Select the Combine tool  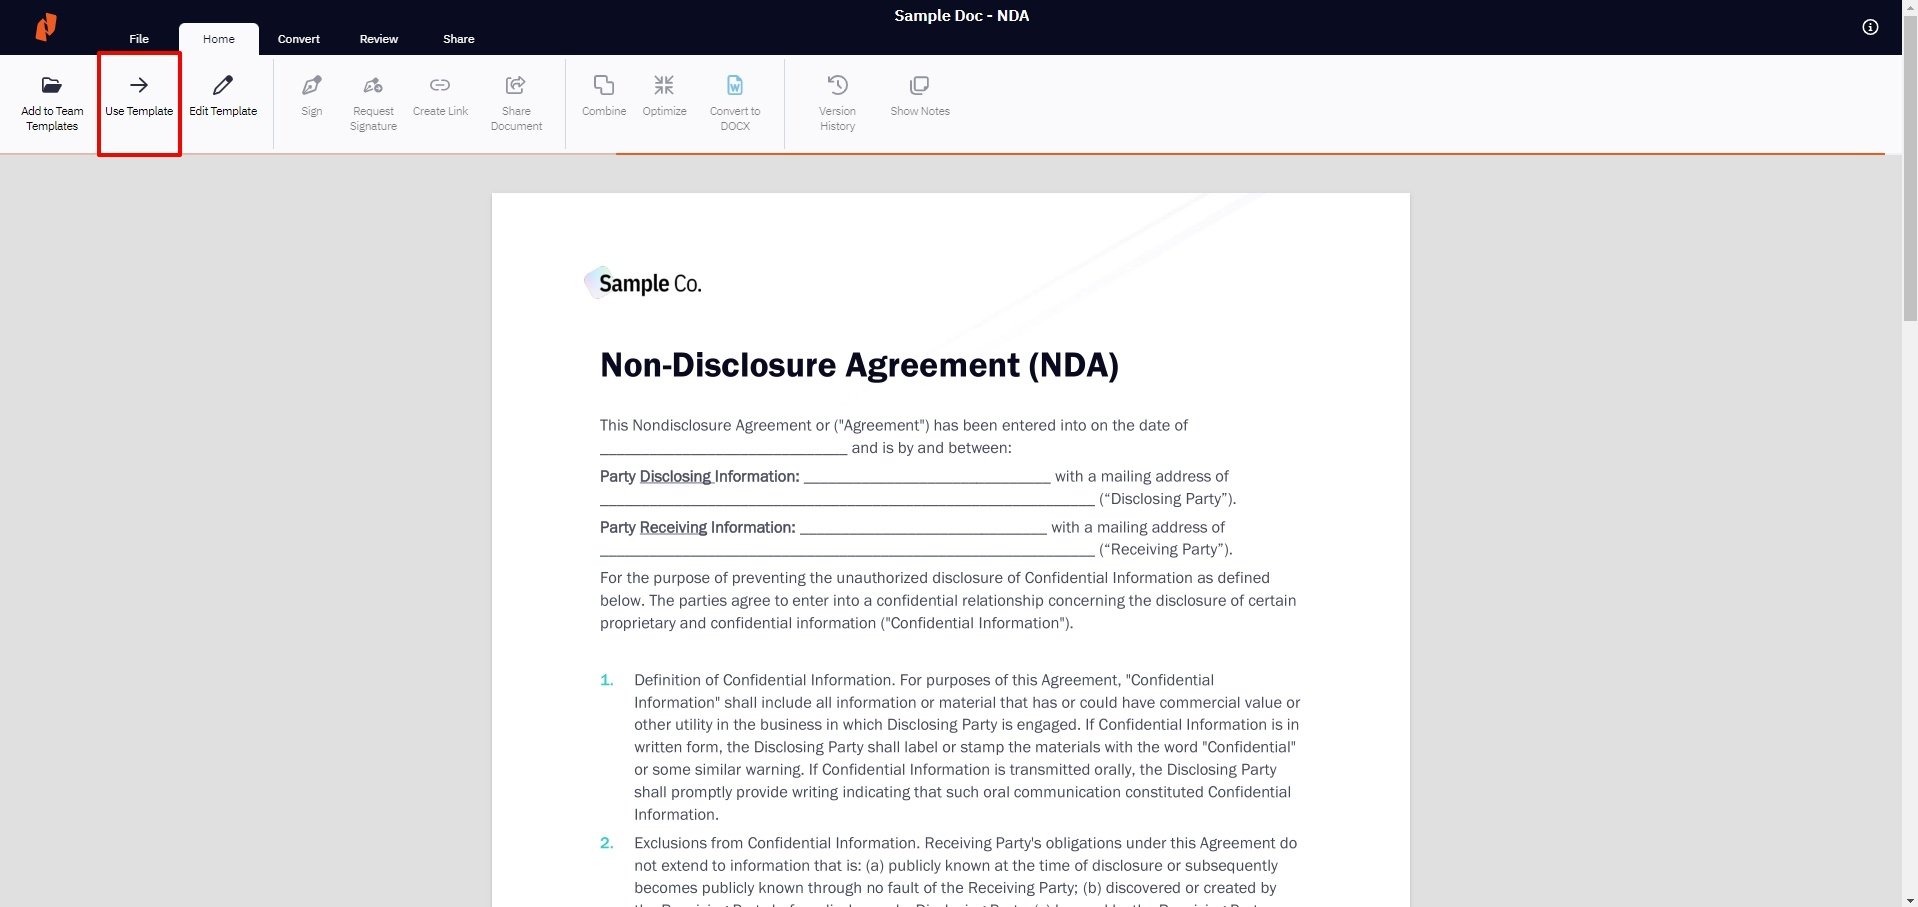click(x=603, y=95)
